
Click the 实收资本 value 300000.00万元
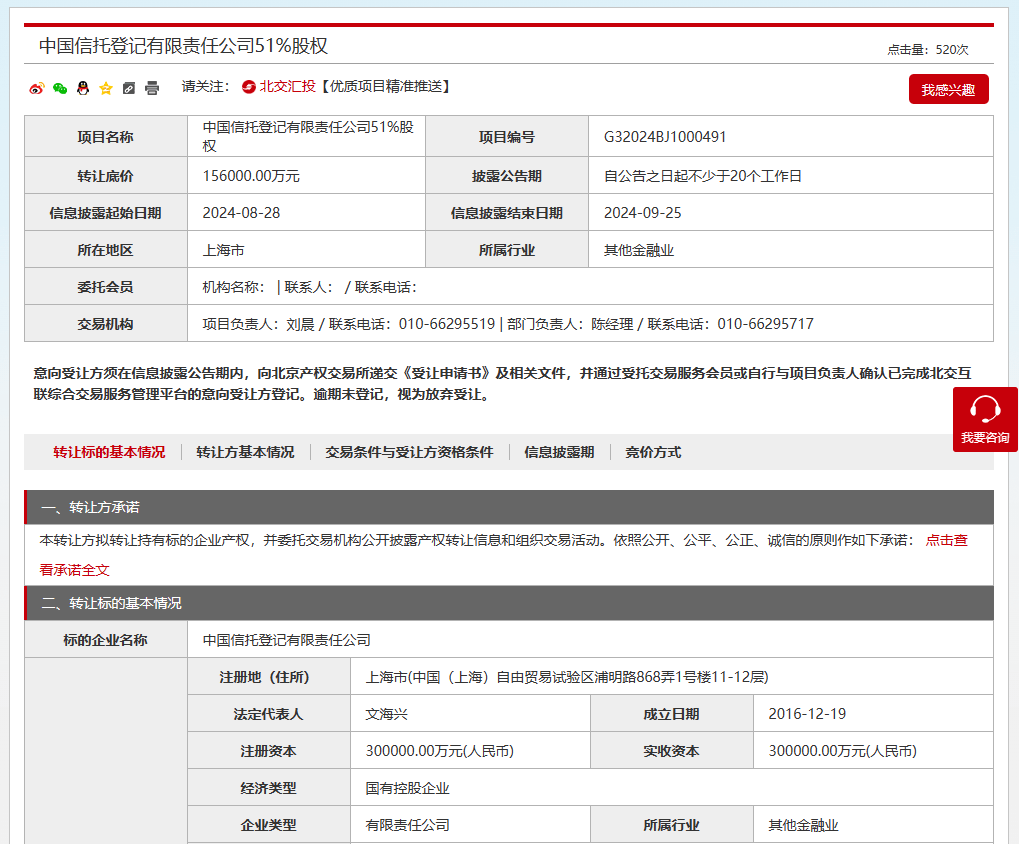pyautogui.click(x=842, y=751)
